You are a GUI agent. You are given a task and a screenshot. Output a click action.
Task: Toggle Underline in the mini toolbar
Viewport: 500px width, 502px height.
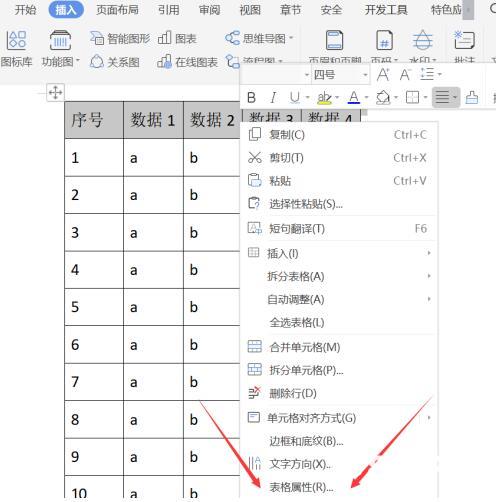coord(295,98)
